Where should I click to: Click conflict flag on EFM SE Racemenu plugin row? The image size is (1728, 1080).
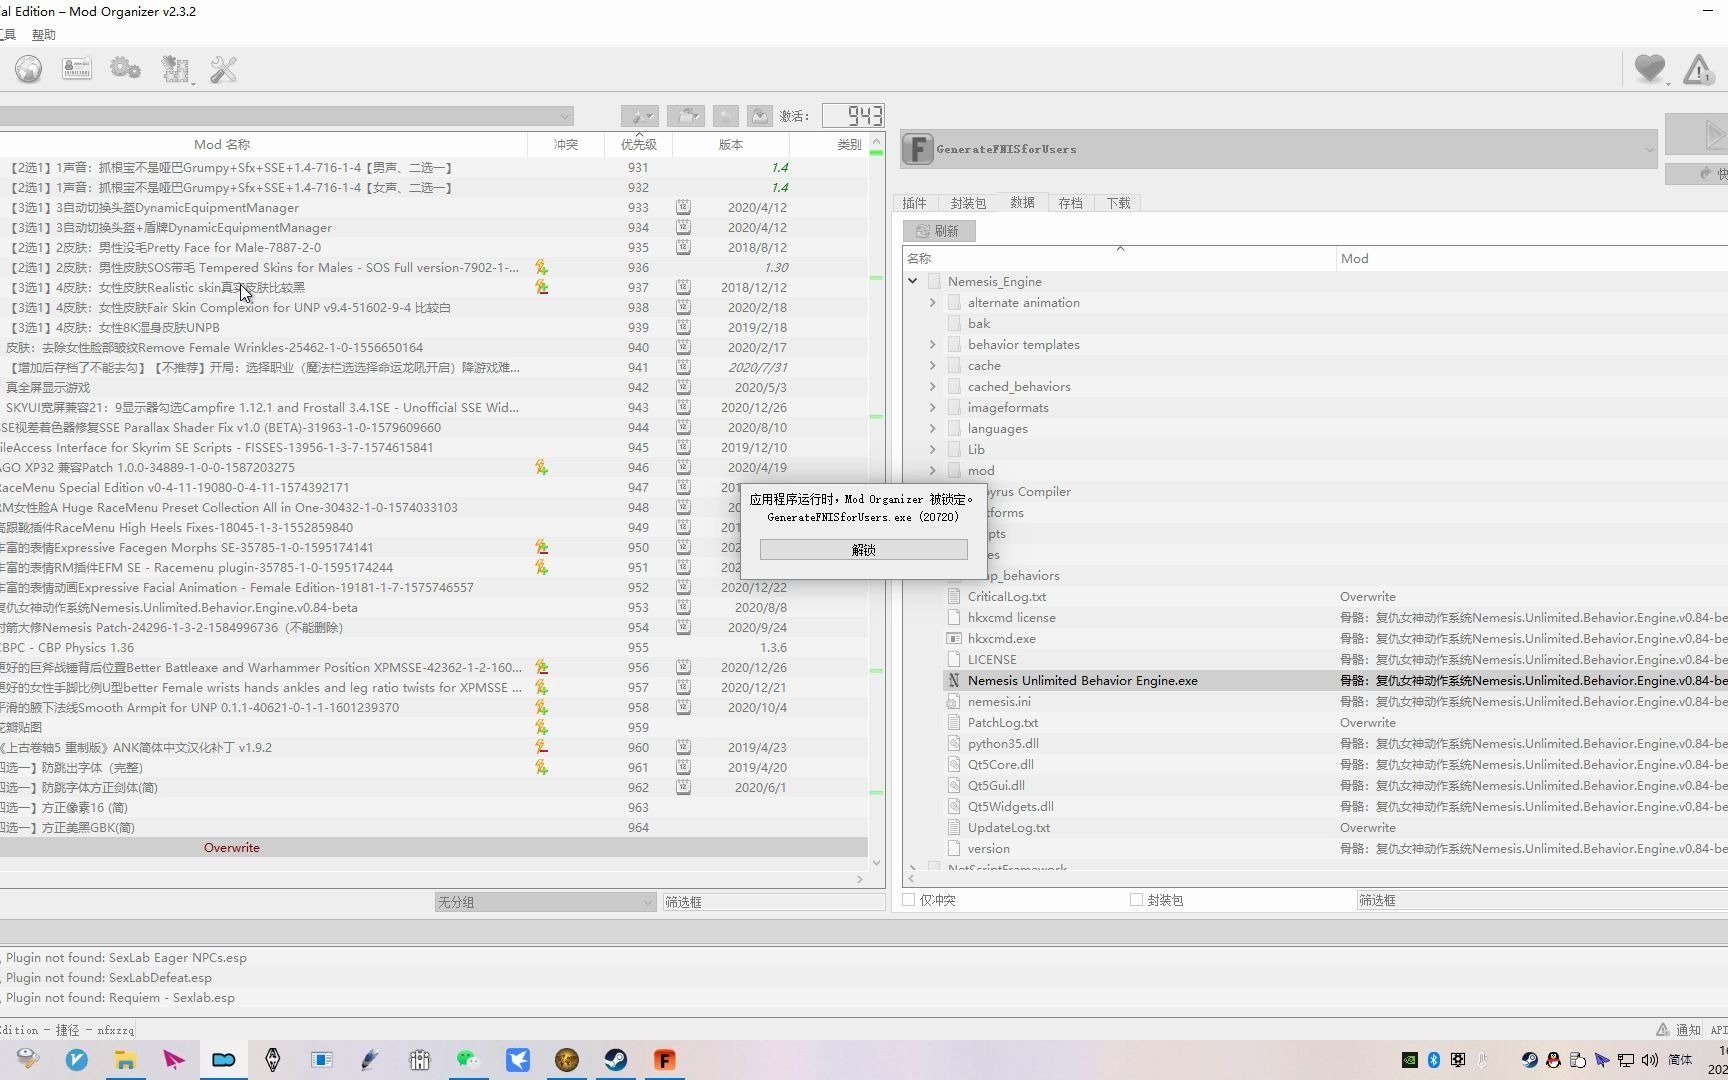tap(541, 567)
